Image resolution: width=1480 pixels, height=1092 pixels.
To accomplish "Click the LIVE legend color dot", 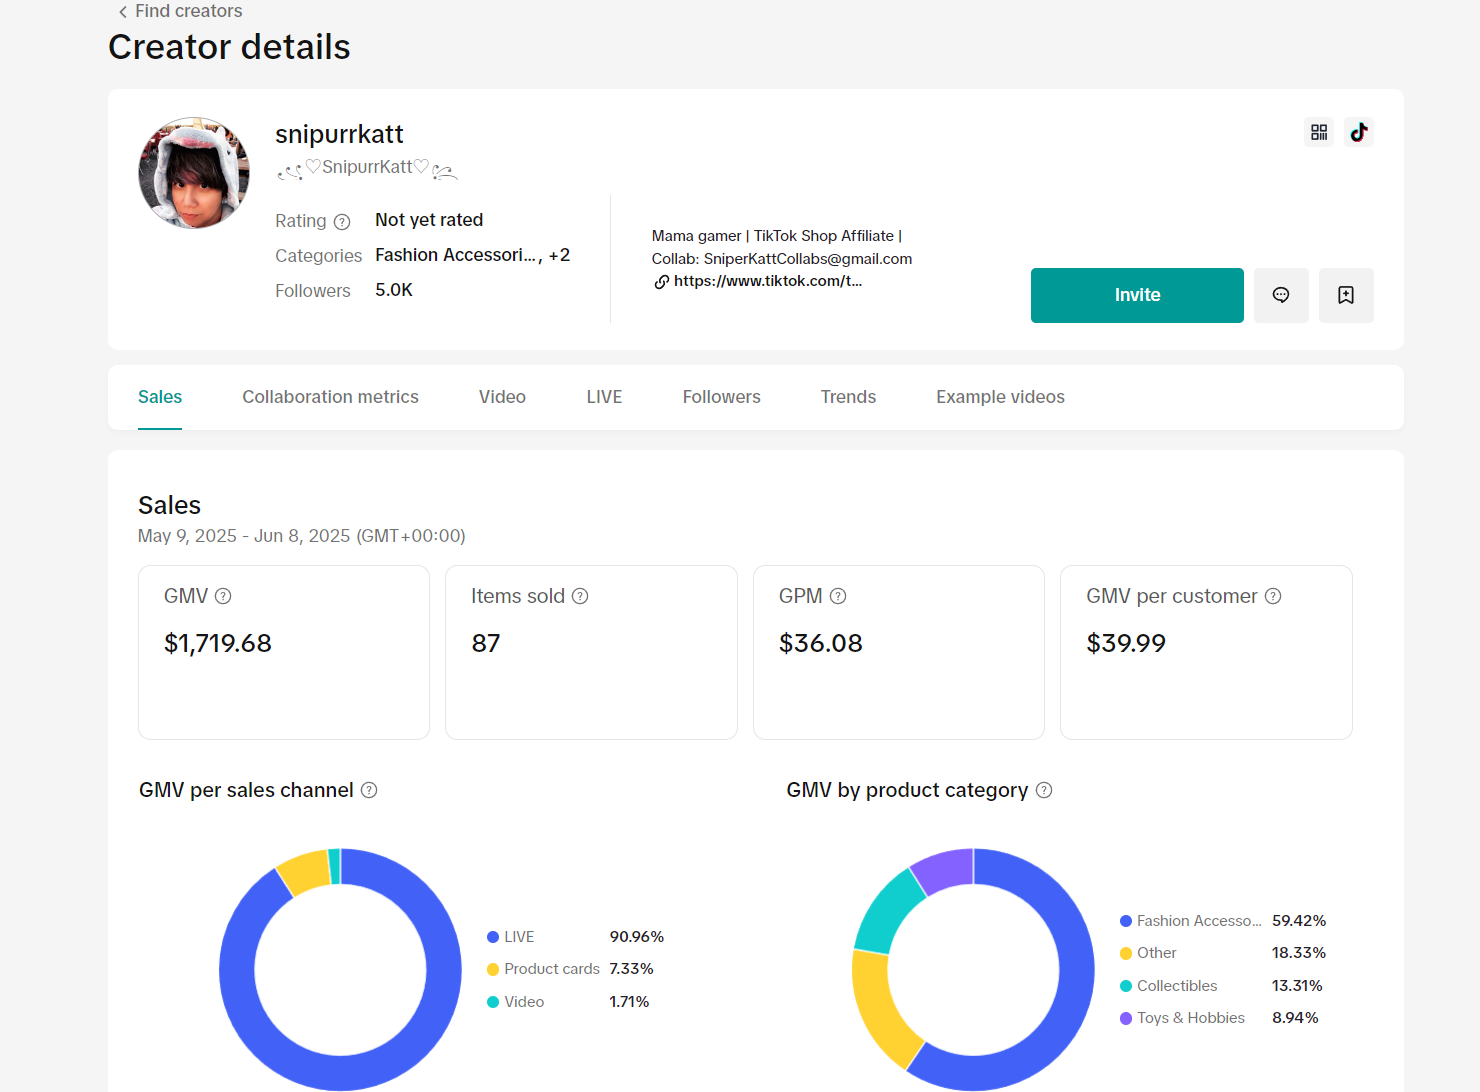I will 493,937.
